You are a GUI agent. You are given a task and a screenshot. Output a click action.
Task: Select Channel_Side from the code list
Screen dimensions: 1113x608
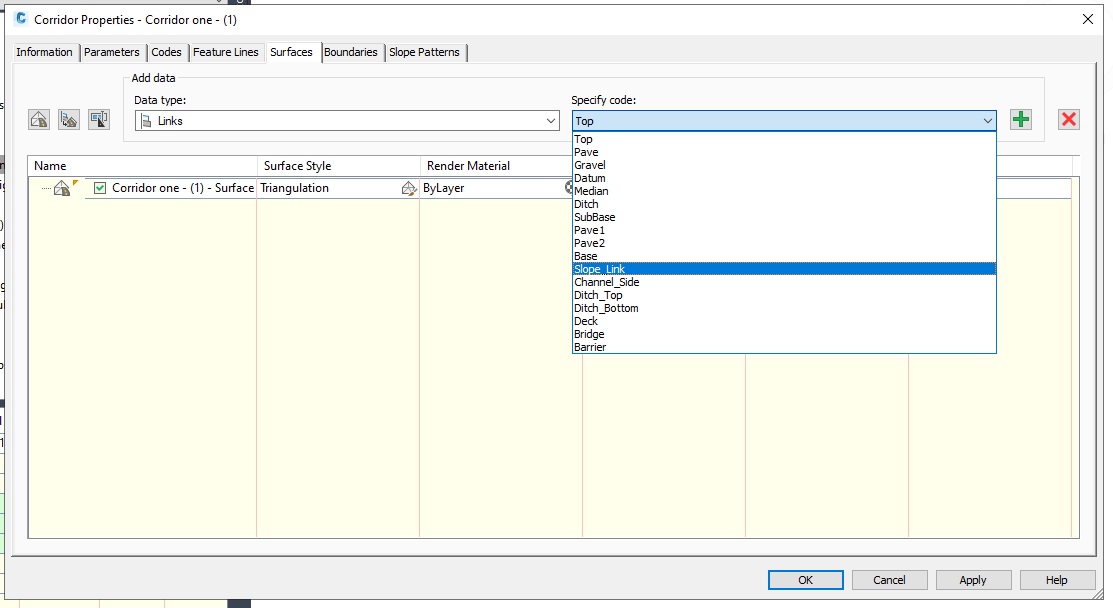607,282
